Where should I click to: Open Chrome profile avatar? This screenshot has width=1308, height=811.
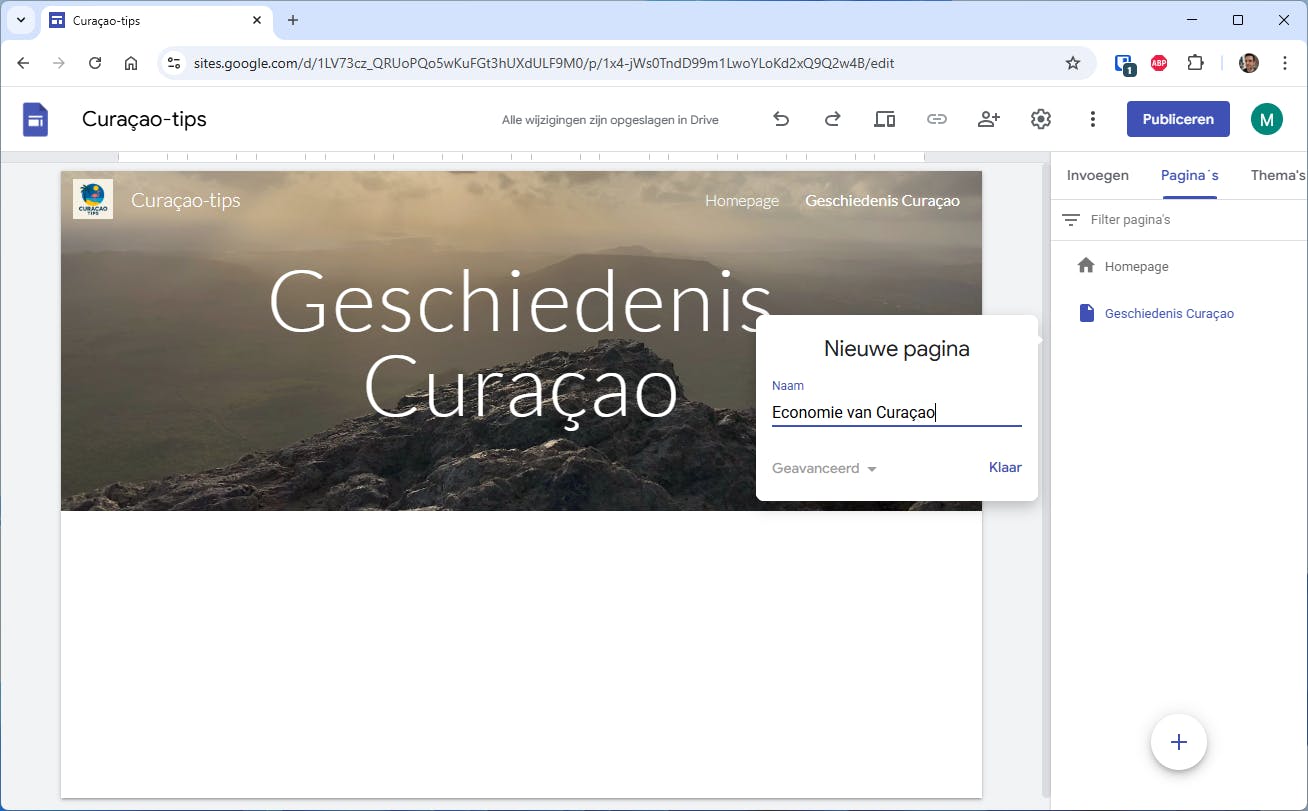click(x=1249, y=63)
